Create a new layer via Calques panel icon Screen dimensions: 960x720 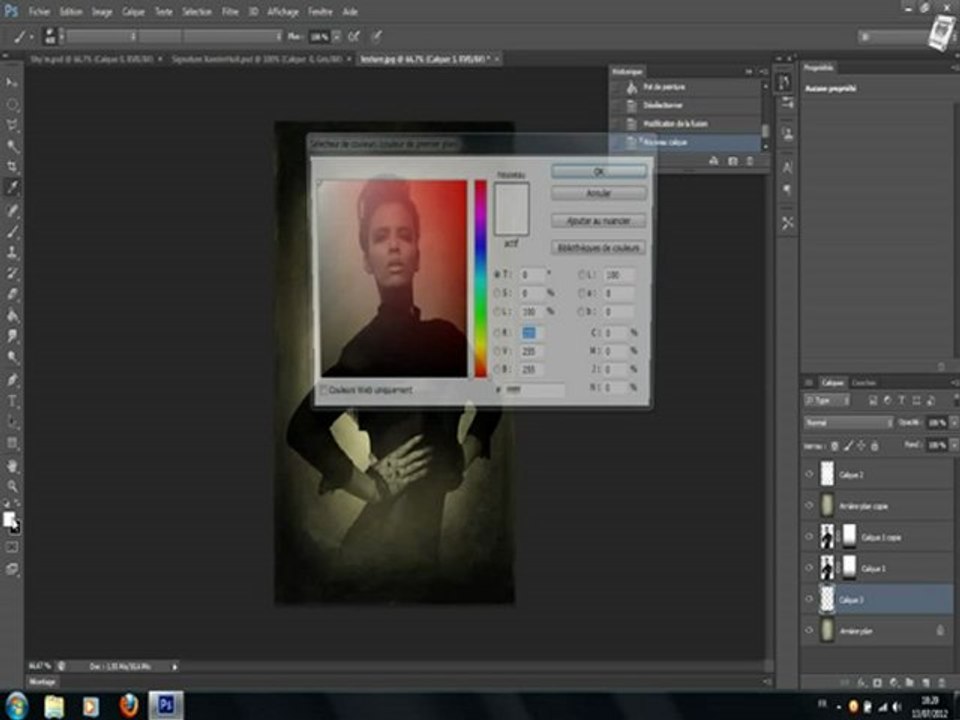(x=926, y=682)
